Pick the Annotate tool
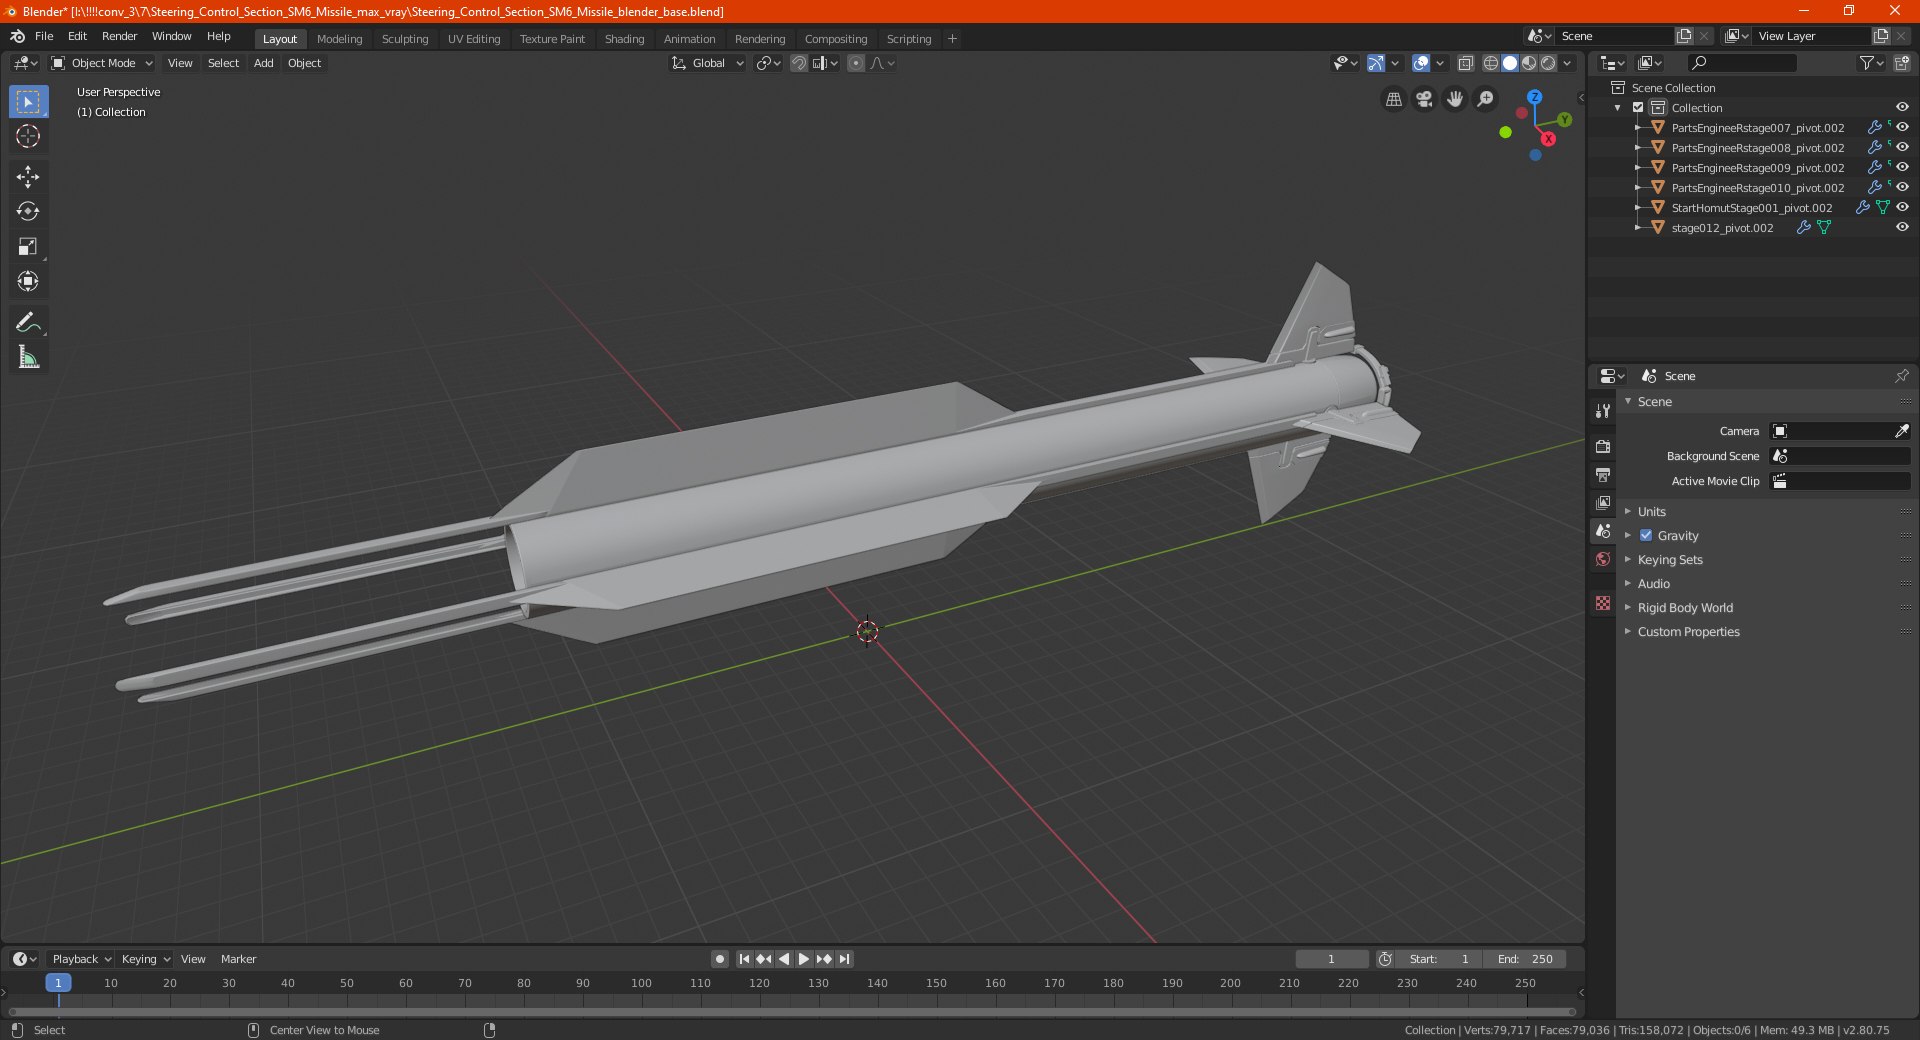Screen dimensions: 1920x1040 [x=28, y=322]
